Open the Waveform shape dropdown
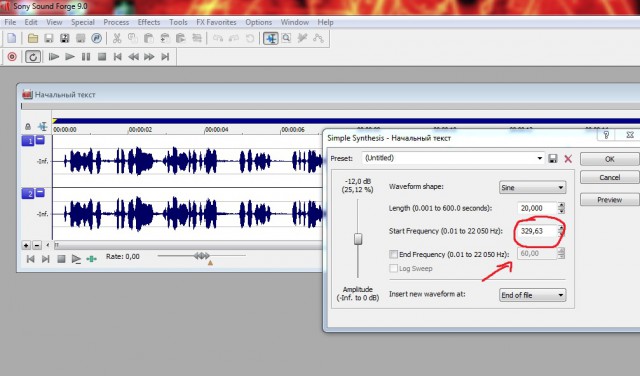Viewport: 640px width, 376px height. coord(533,187)
